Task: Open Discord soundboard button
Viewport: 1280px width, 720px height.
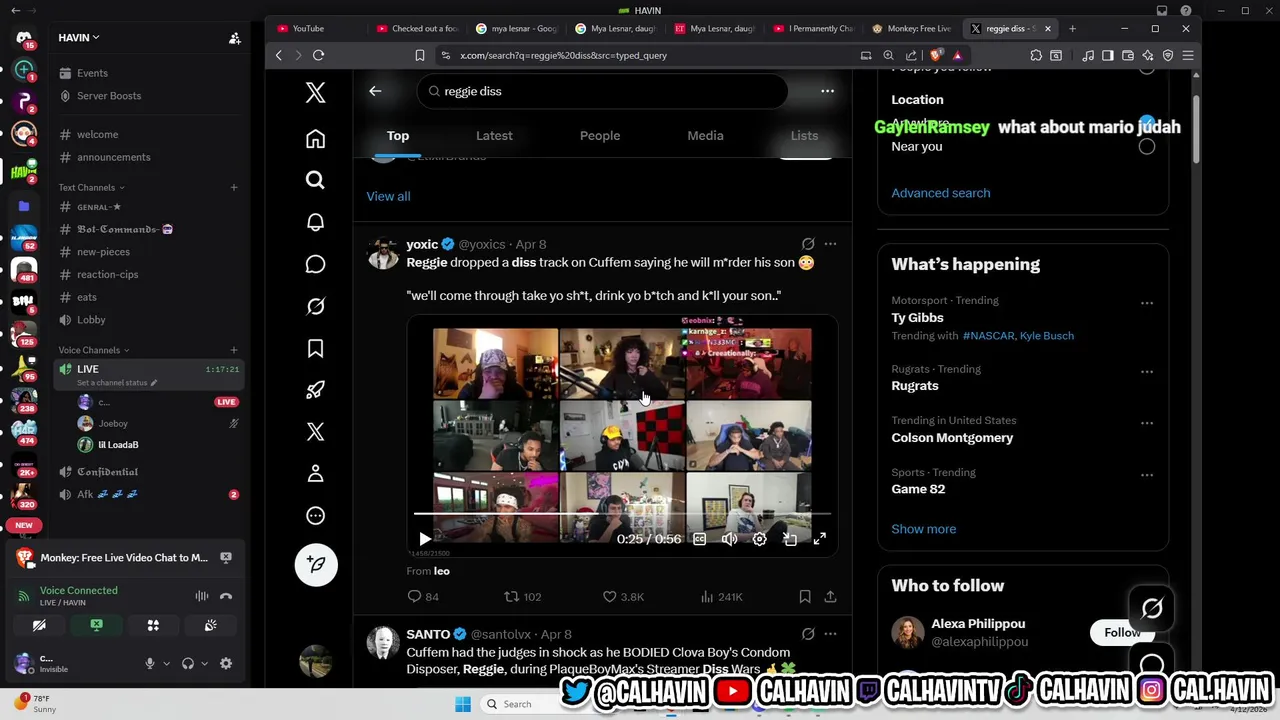Action: 211,625
